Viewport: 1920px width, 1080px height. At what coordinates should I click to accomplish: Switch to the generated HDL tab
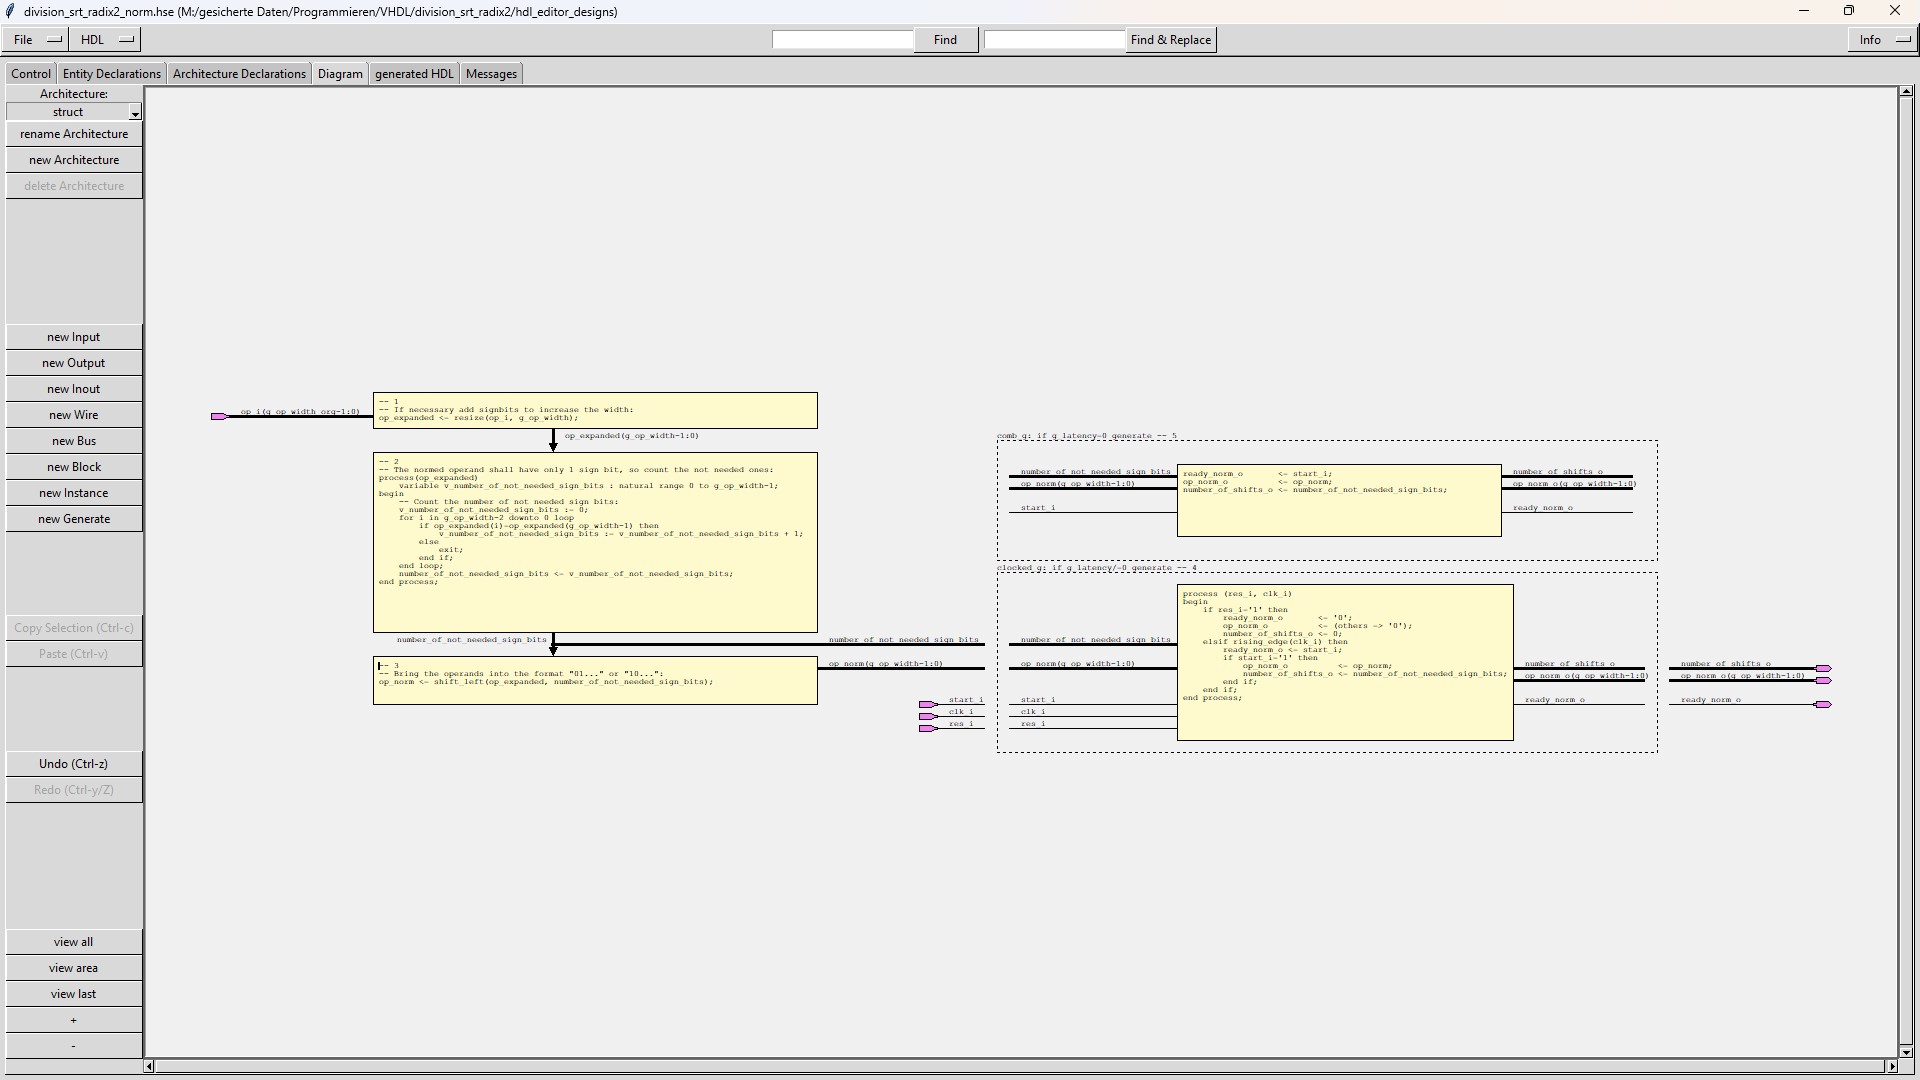pyautogui.click(x=414, y=74)
